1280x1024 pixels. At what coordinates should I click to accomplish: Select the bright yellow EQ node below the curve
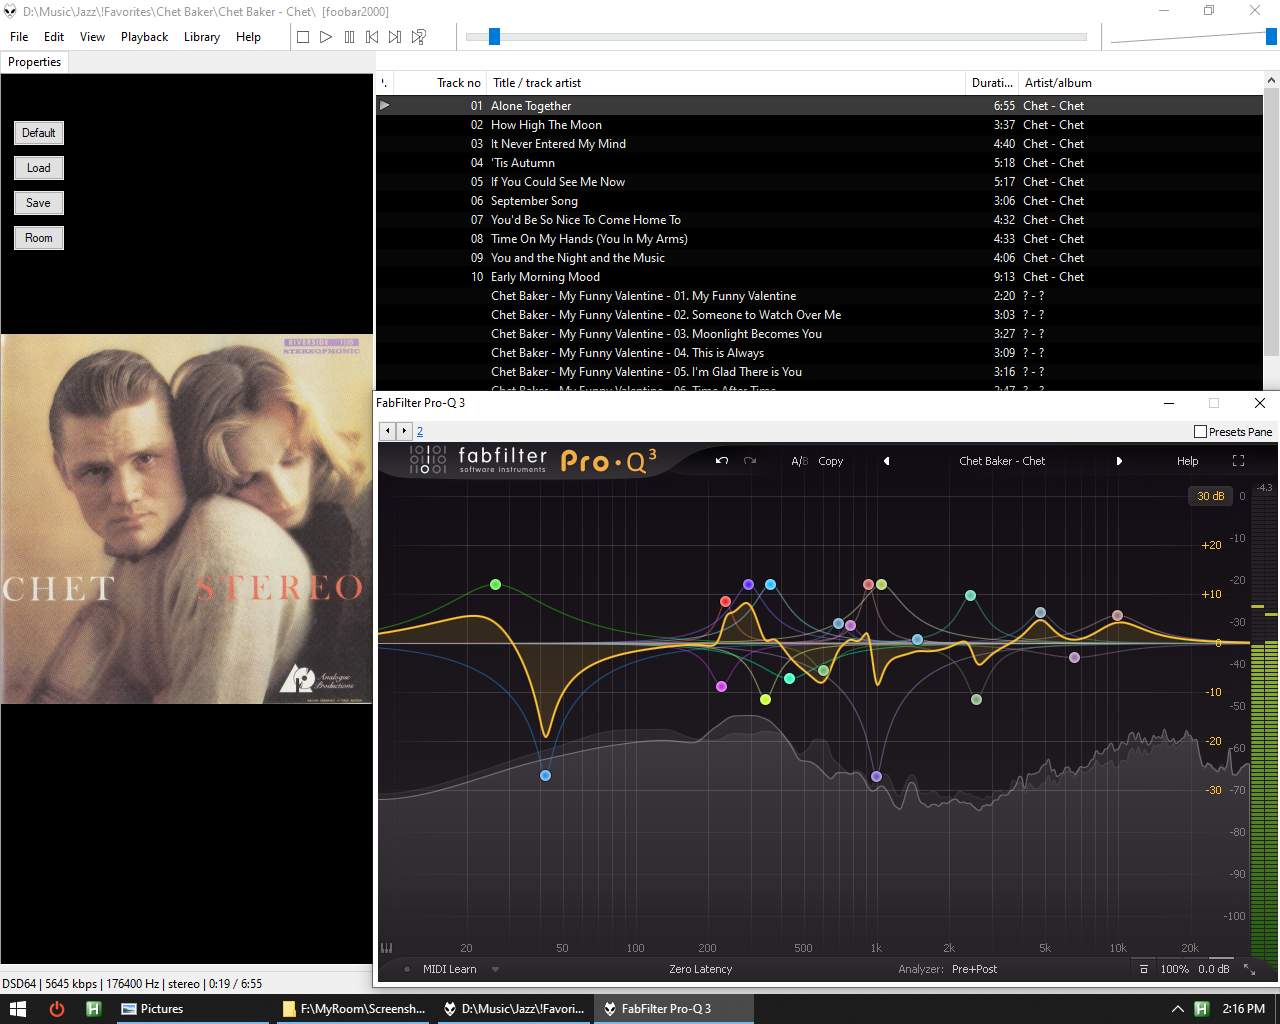tap(765, 699)
